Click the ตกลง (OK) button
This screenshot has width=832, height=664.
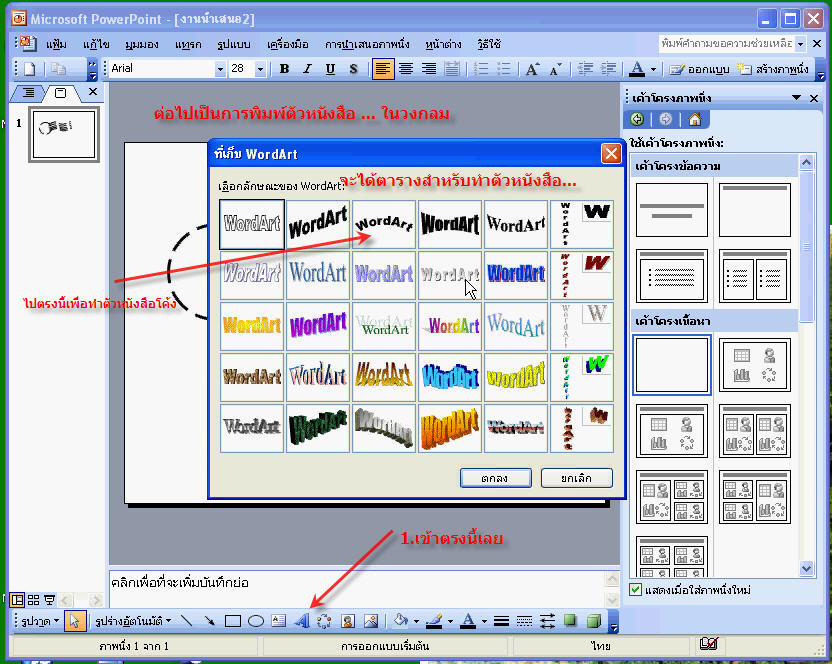click(x=496, y=478)
